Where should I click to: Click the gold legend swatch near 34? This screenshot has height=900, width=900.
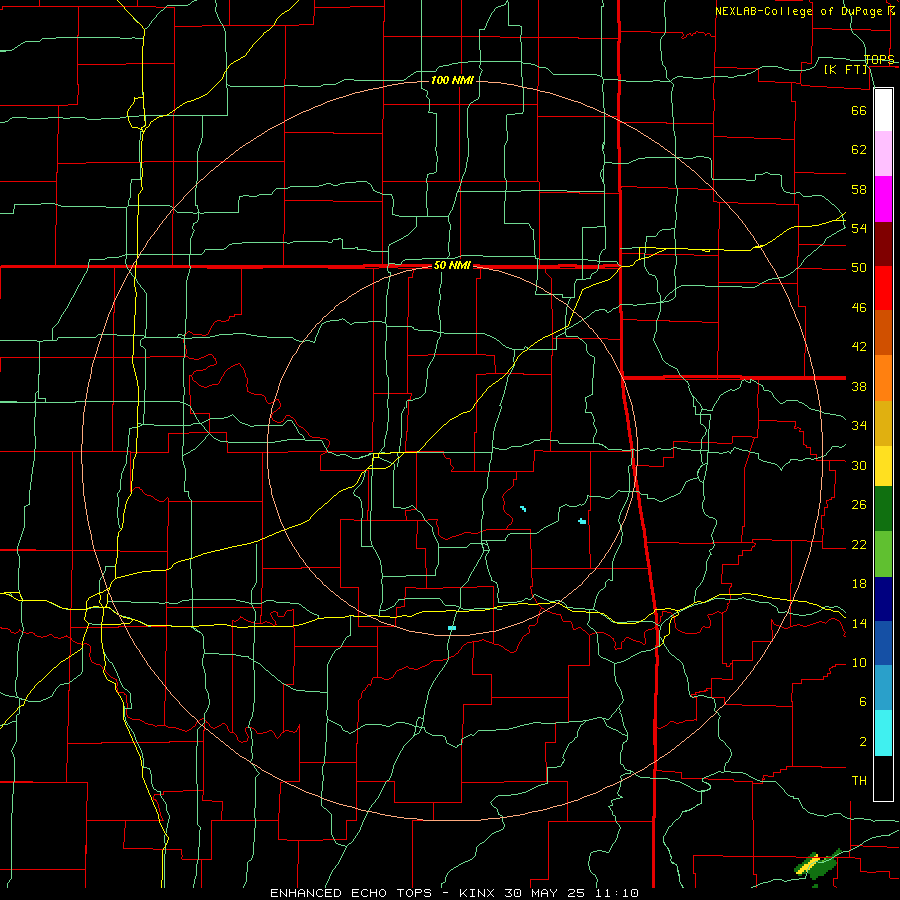pos(883,424)
